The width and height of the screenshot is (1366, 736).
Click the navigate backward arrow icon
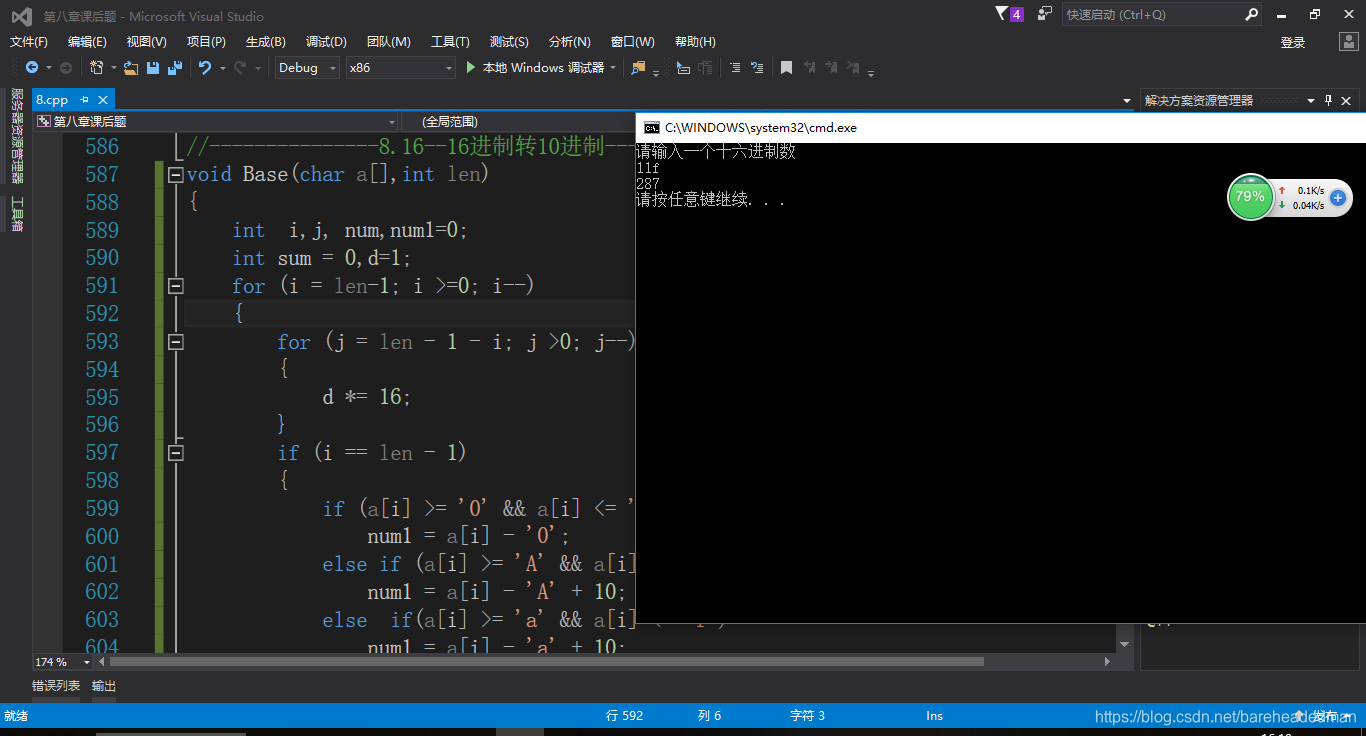coord(32,67)
